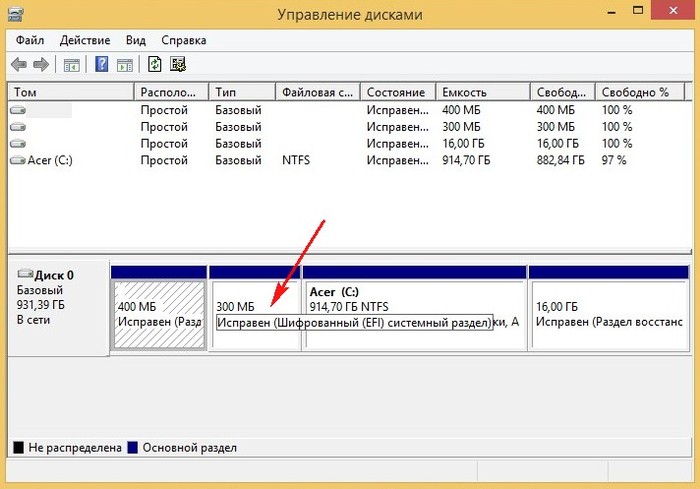Close the Управление дисками window
This screenshot has height=489, width=700.
coord(673,10)
